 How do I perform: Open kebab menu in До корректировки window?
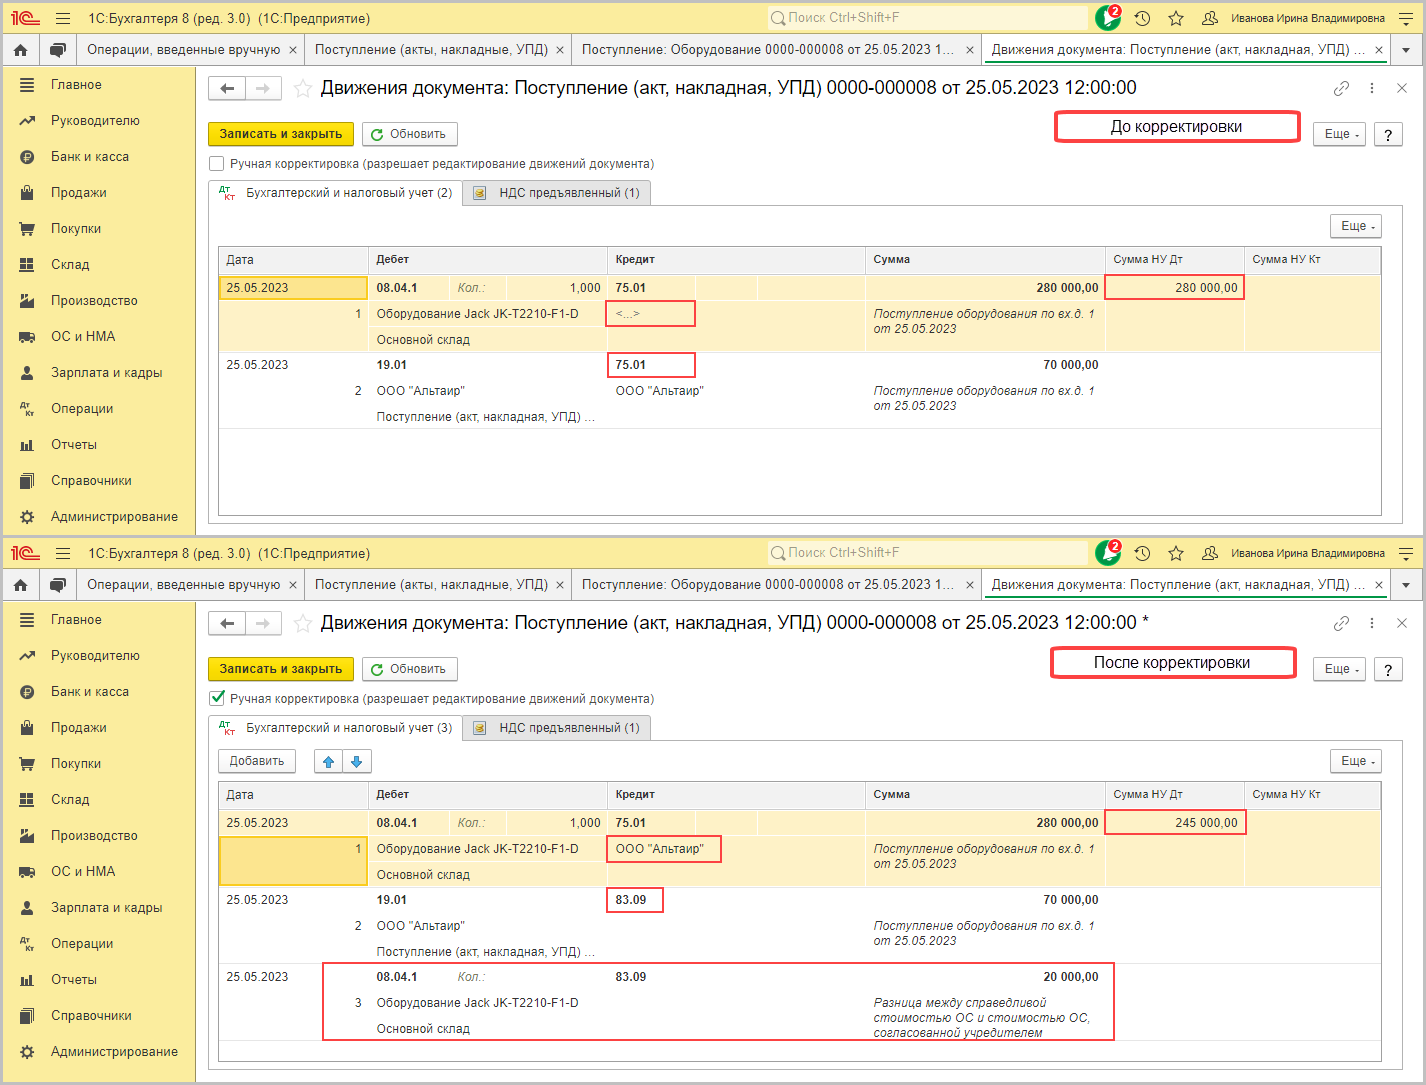click(1372, 89)
